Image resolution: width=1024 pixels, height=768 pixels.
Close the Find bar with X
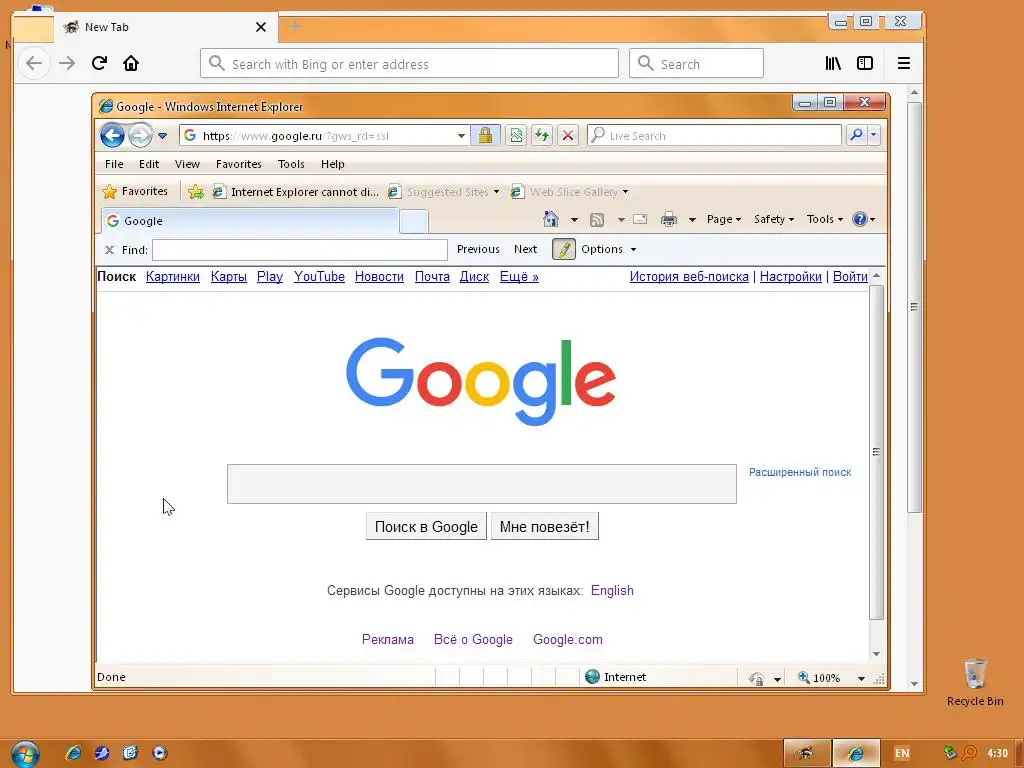[x=109, y=249]
